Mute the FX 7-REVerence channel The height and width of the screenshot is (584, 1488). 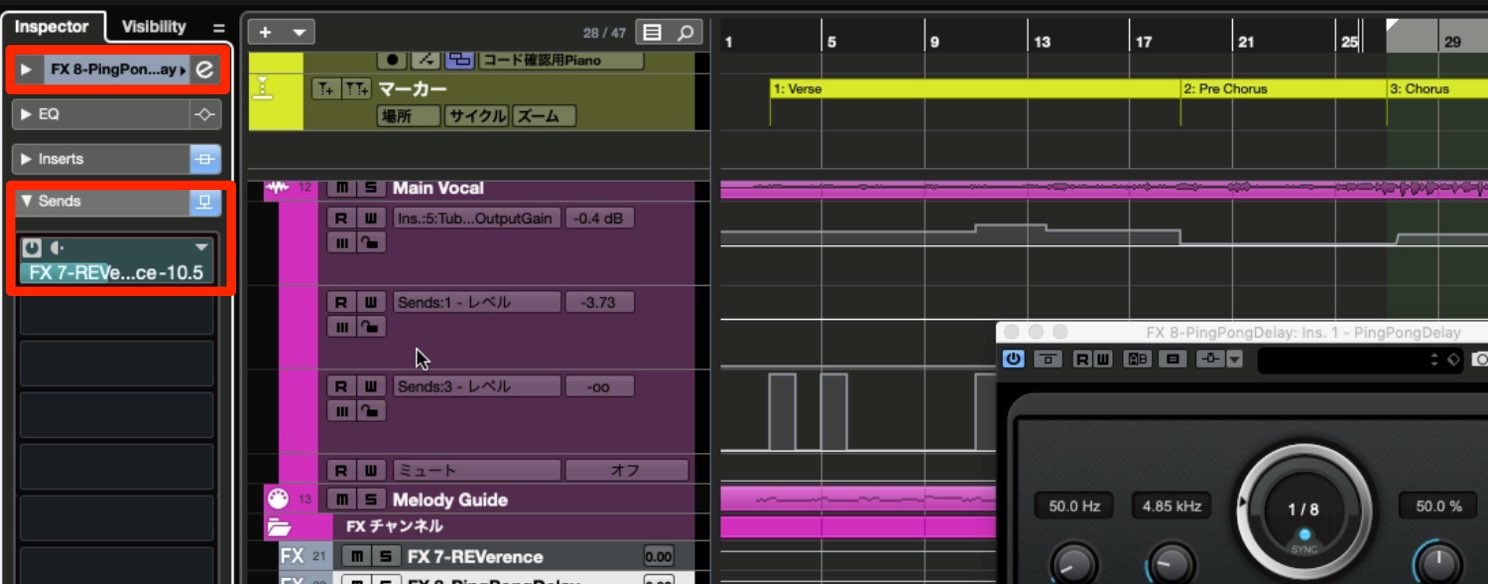click(354, 557)
